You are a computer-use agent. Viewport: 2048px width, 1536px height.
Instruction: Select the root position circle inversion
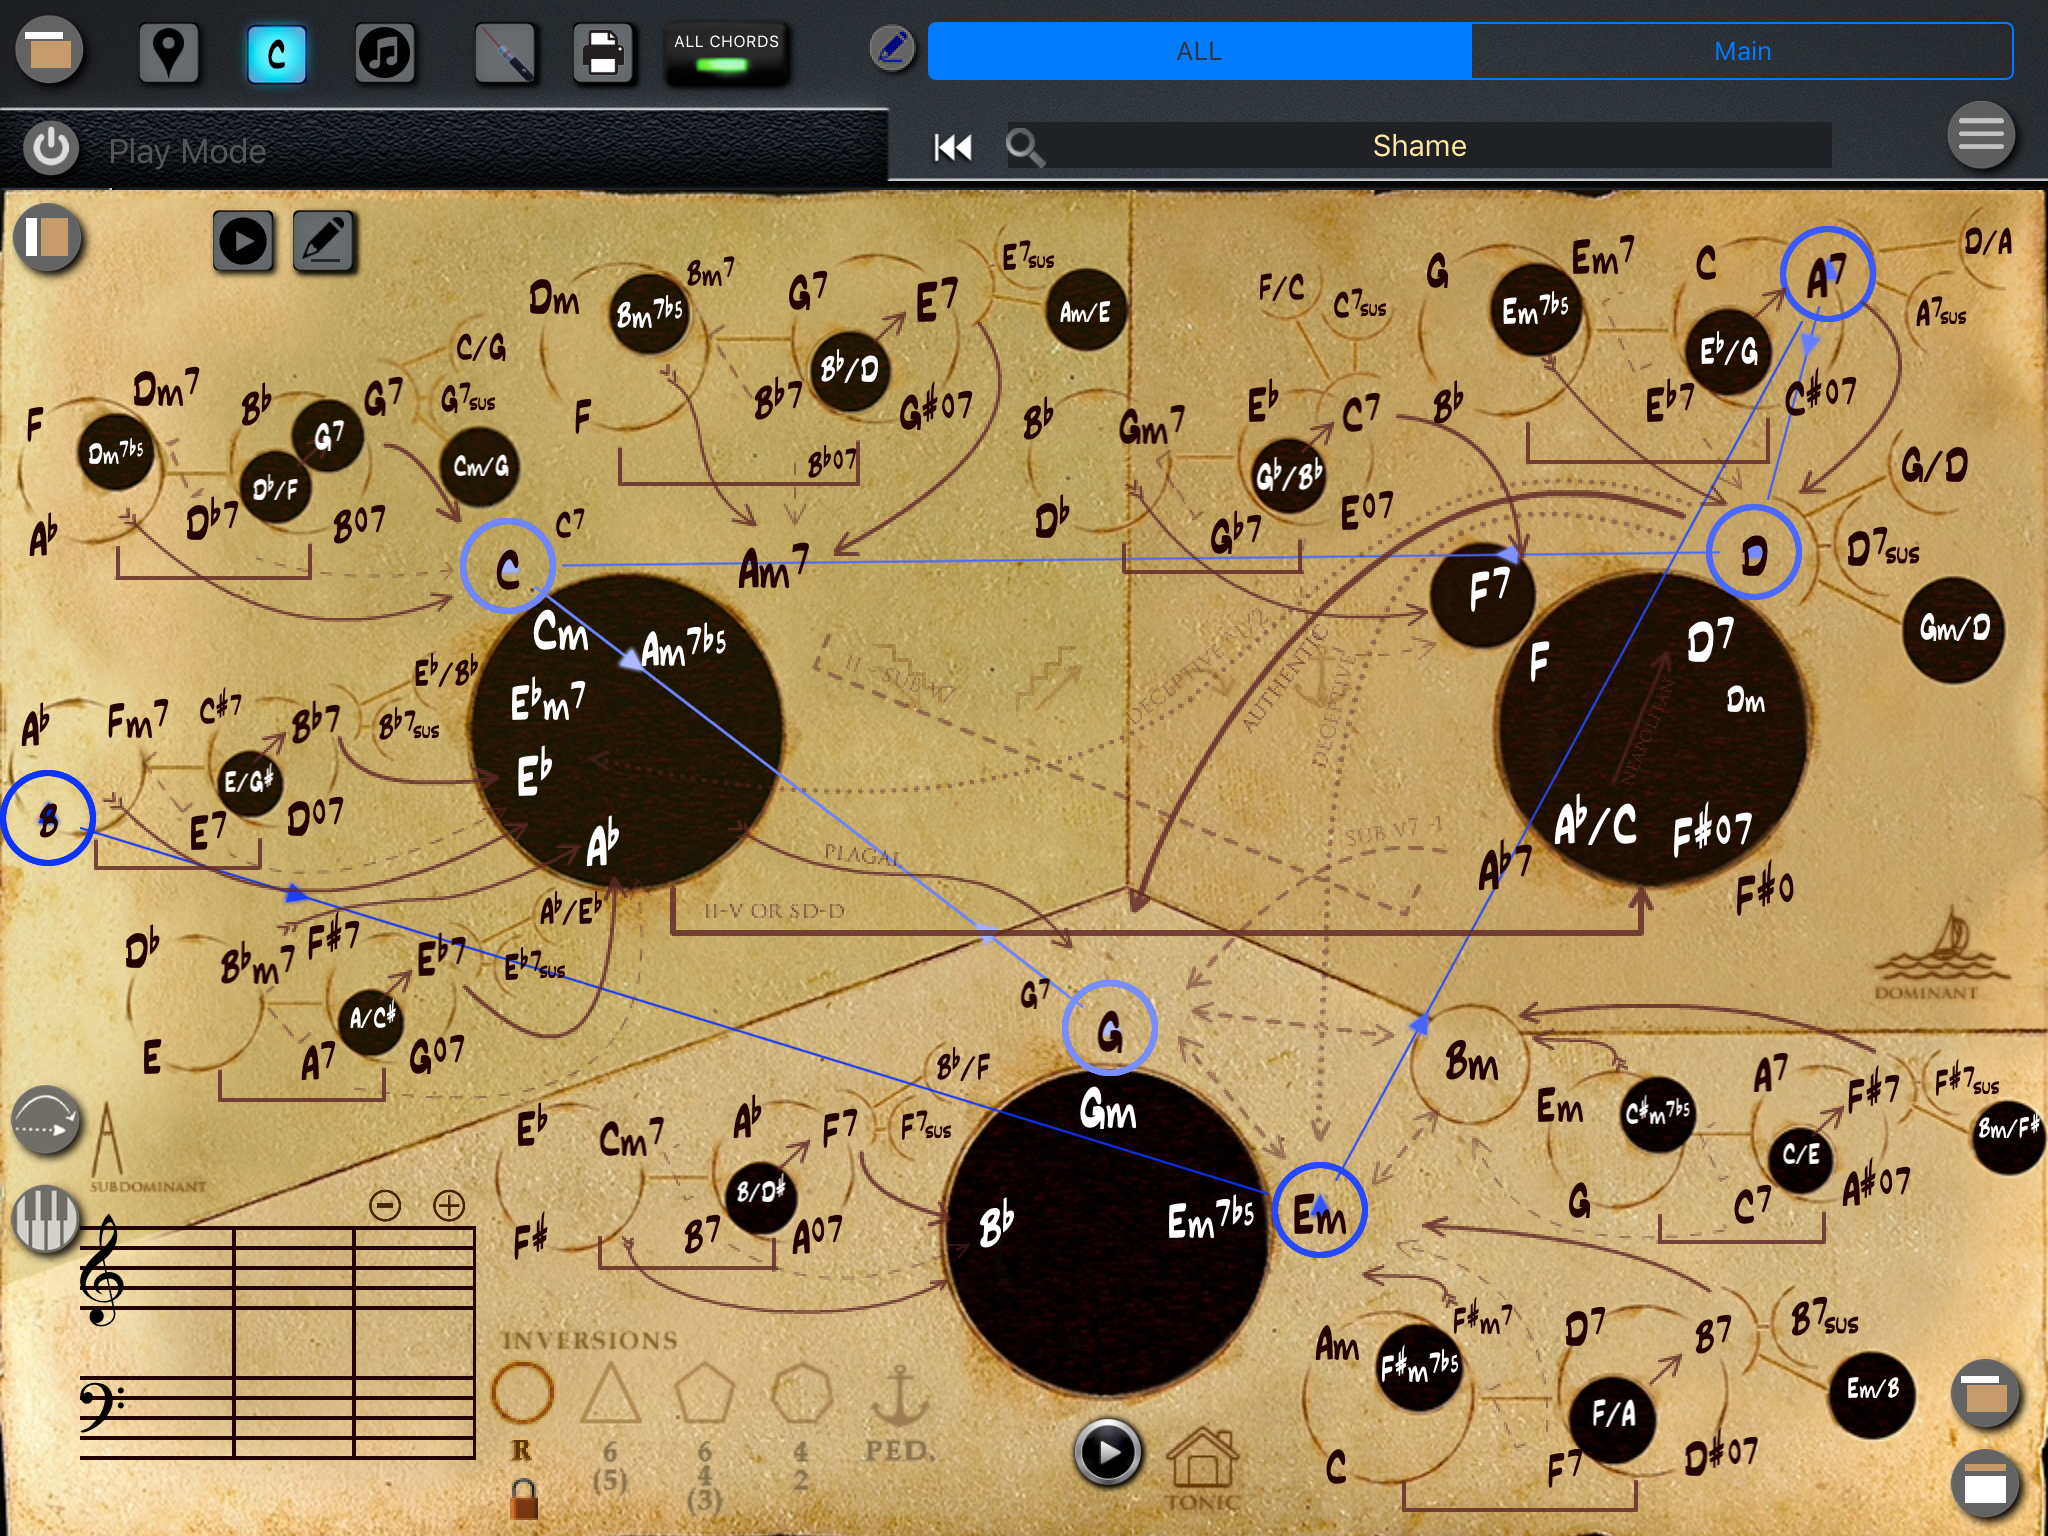point(522,1393)
